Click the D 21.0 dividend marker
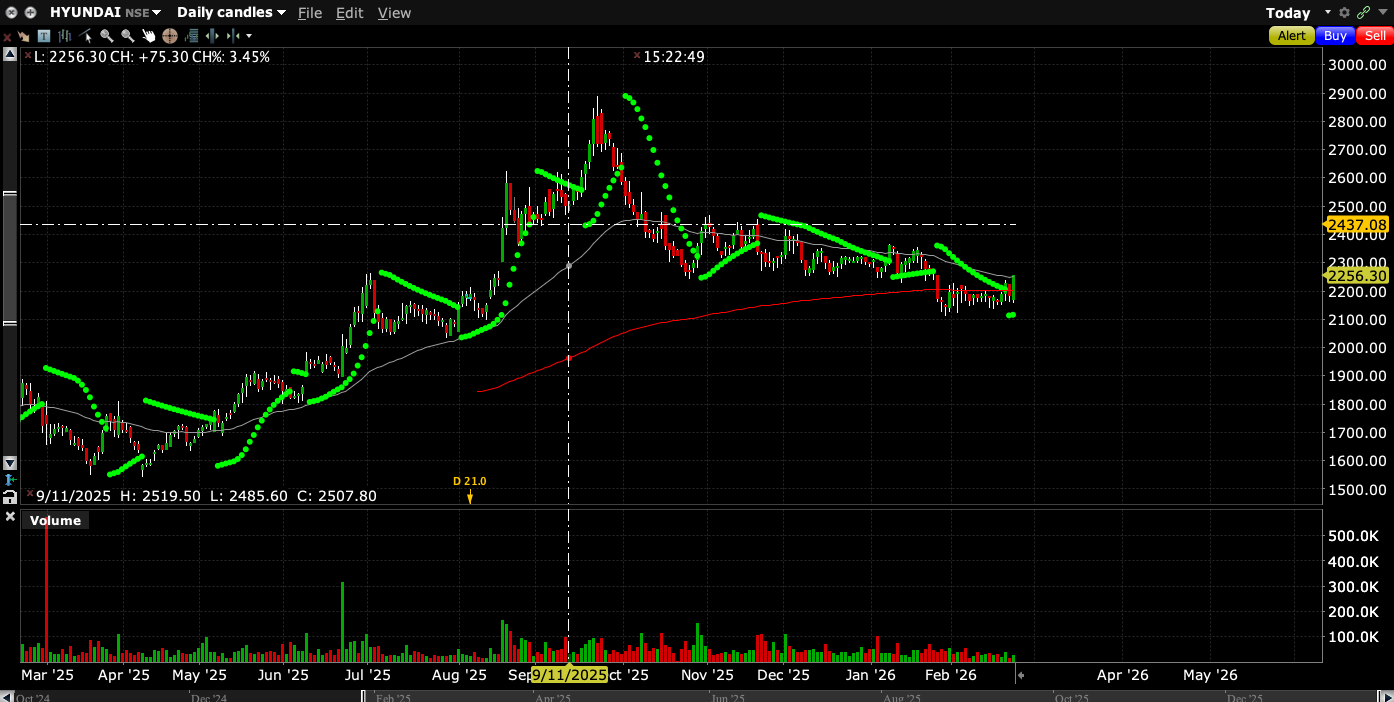1394x702 pixels. pyautogui.click(x=469, y=488)
